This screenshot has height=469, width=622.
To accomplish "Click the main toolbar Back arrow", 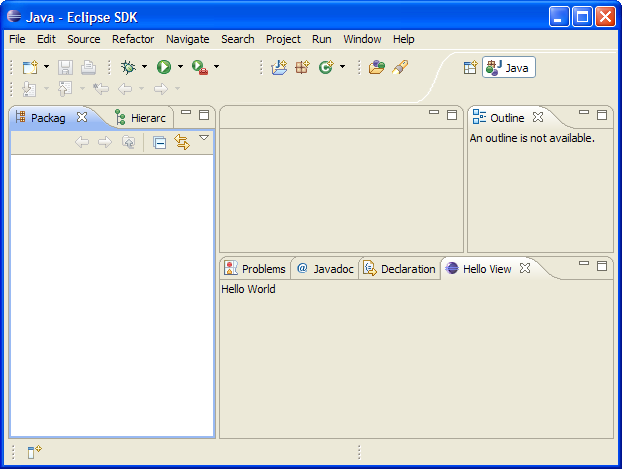I will [x=125, y=89].
